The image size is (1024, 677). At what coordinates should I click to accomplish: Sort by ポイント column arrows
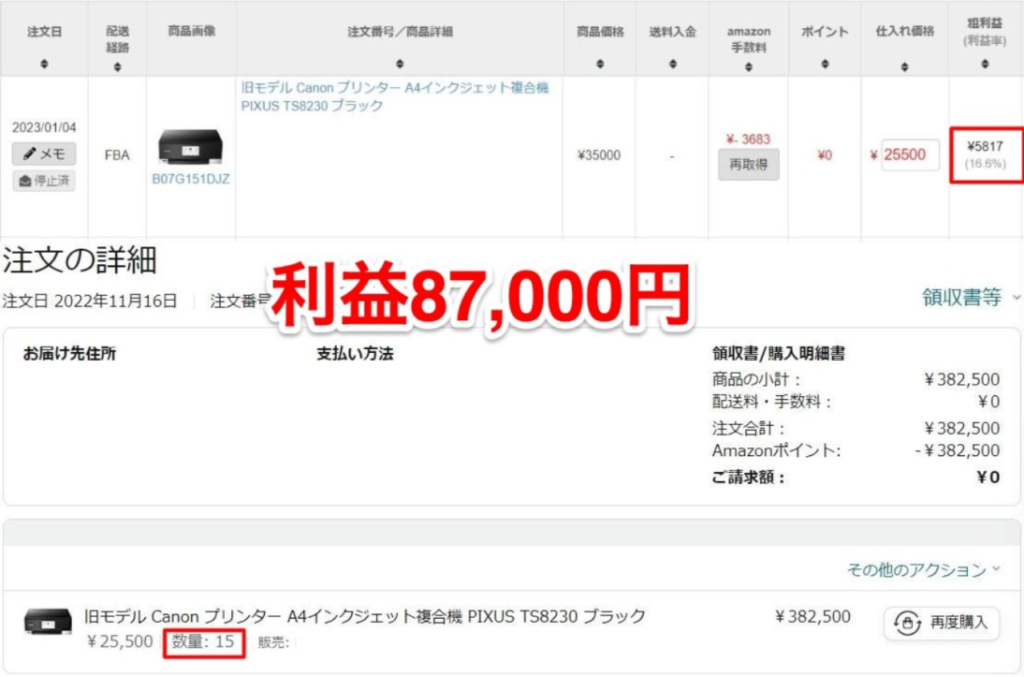click(825, 64)
